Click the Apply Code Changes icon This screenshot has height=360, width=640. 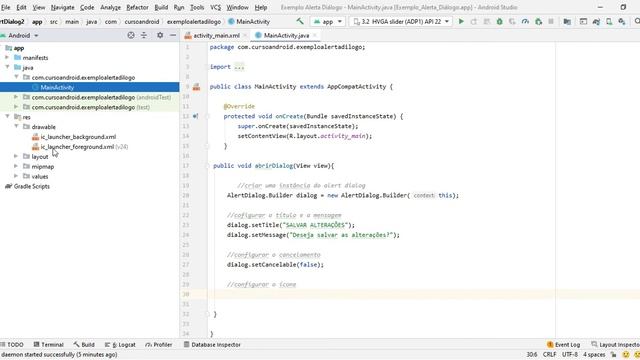coord(487,21)
